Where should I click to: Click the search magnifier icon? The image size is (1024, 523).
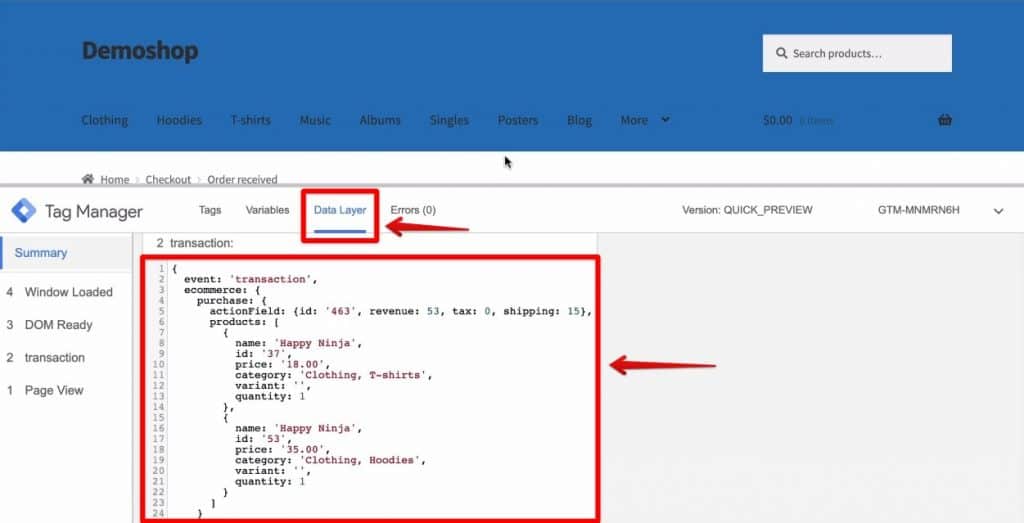781,54
